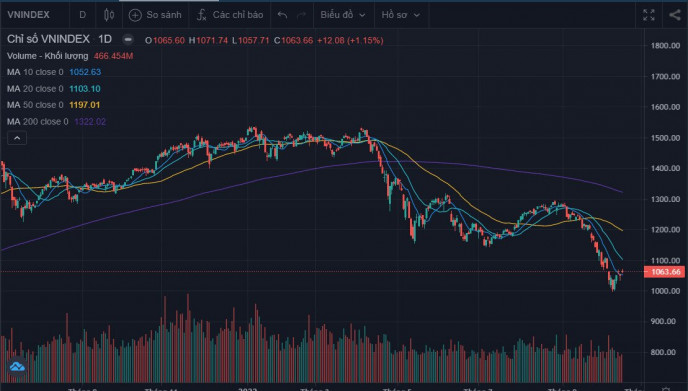Click the So sánh compare button
Viewport: 688px width, 391px height.
[155, 15]
